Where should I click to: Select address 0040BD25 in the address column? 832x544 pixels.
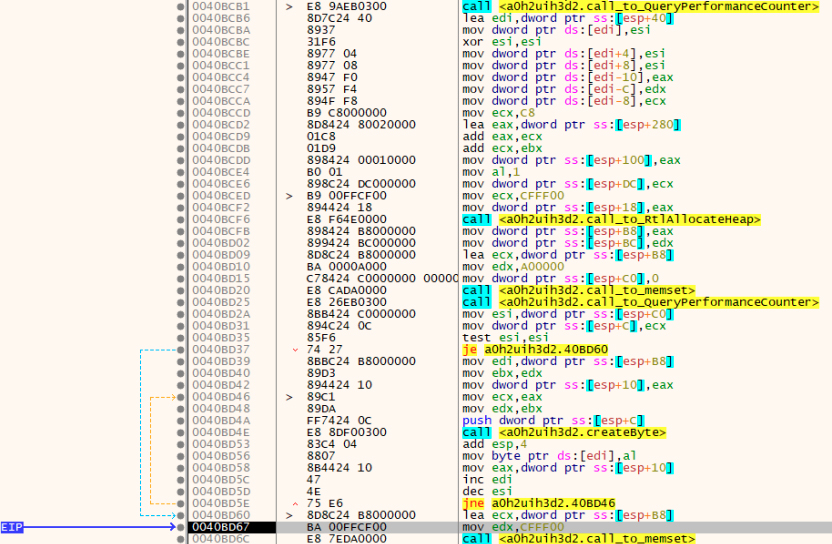(x=221, y=302)
